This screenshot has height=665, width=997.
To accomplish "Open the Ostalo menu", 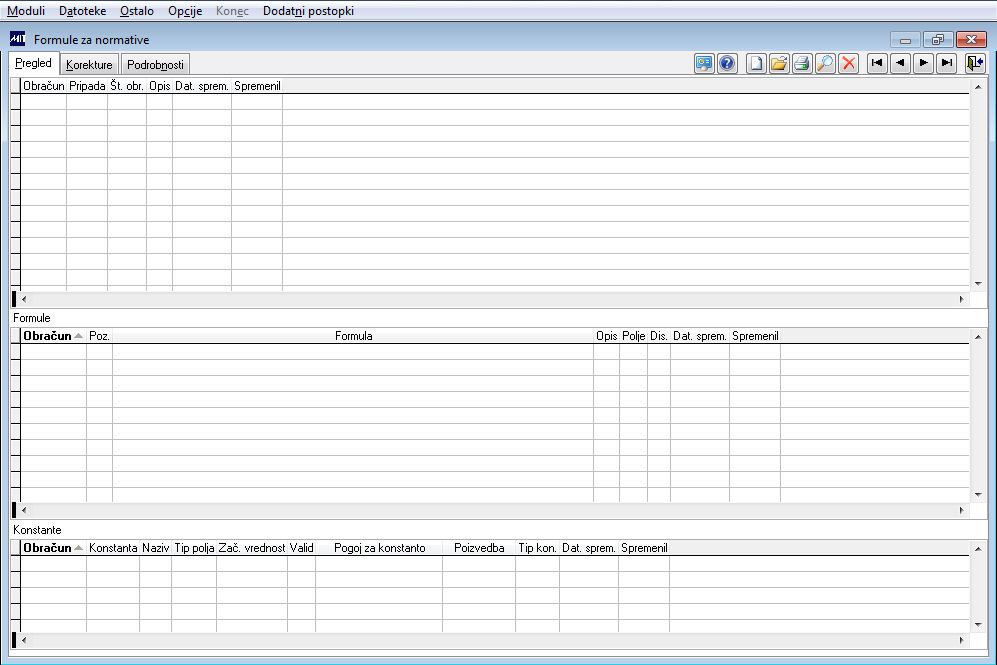I will point(137,11).
